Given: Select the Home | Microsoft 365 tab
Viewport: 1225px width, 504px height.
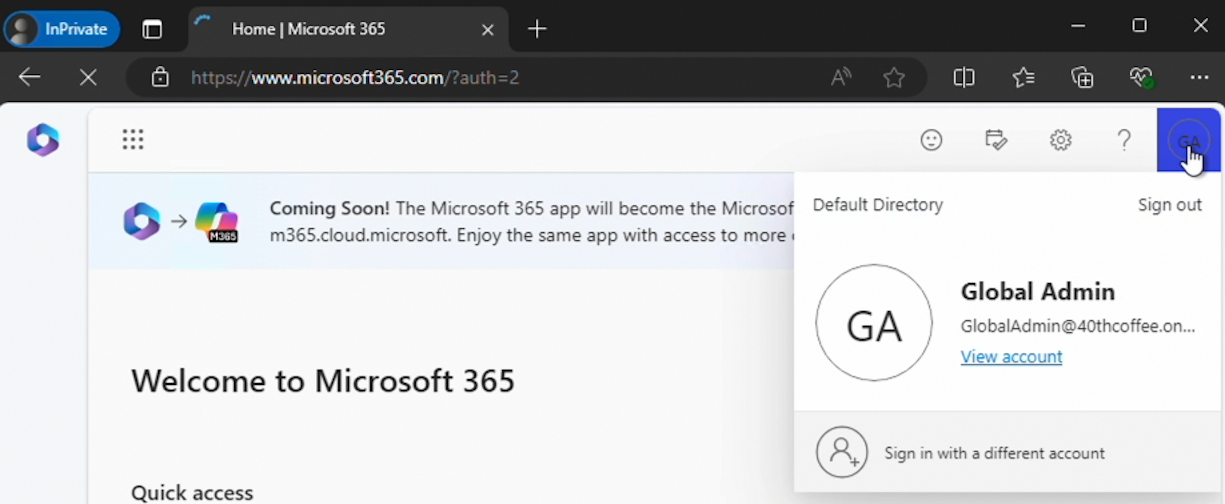Looking at the screenshot, I should pyautogui.click(x=346, y=29).
